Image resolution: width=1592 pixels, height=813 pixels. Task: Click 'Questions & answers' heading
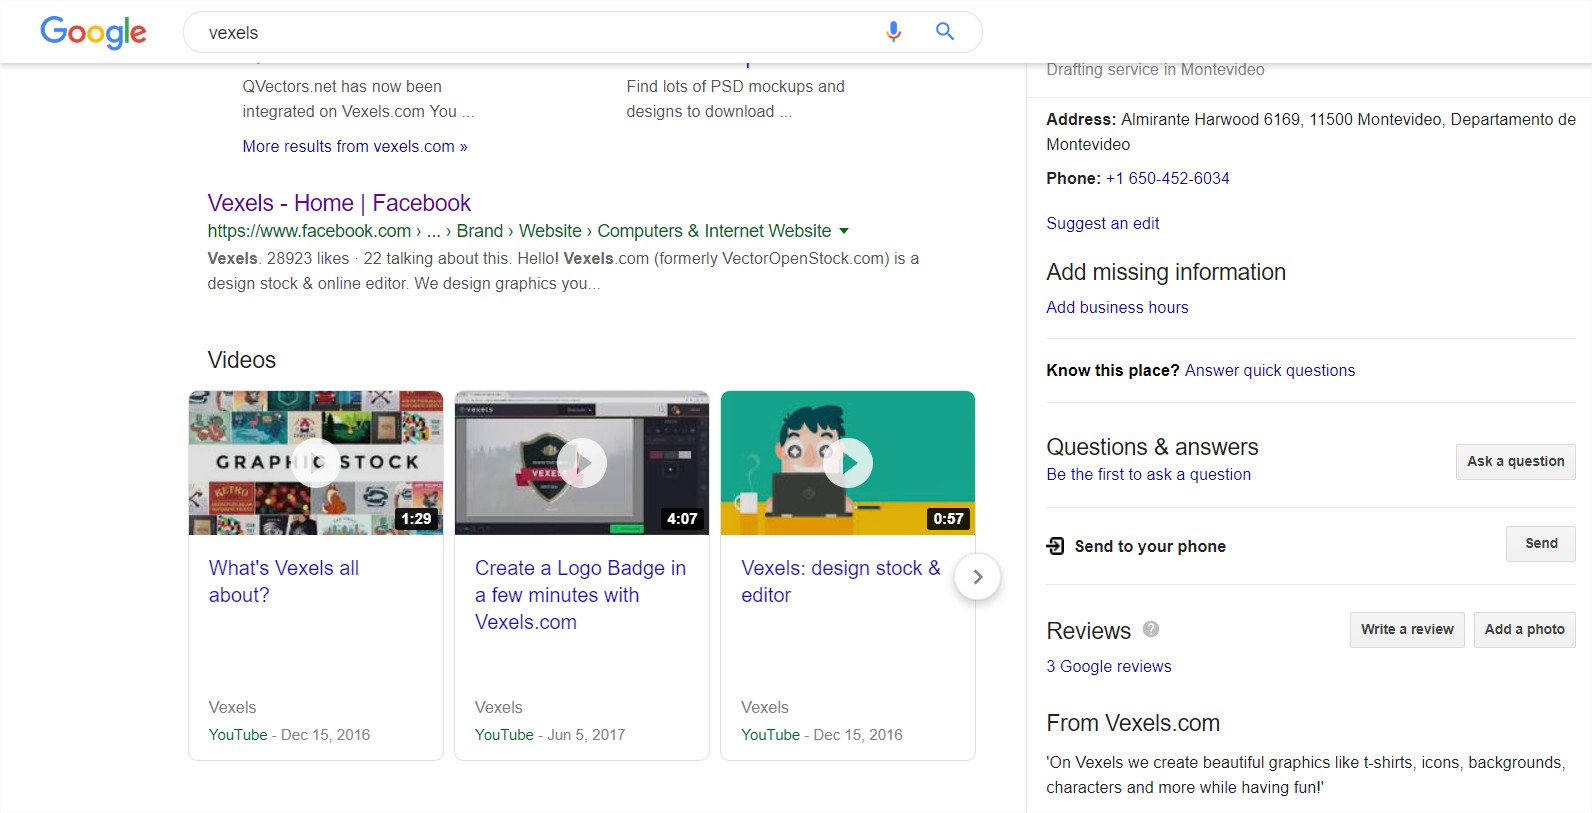click(x=1152, y=447)
